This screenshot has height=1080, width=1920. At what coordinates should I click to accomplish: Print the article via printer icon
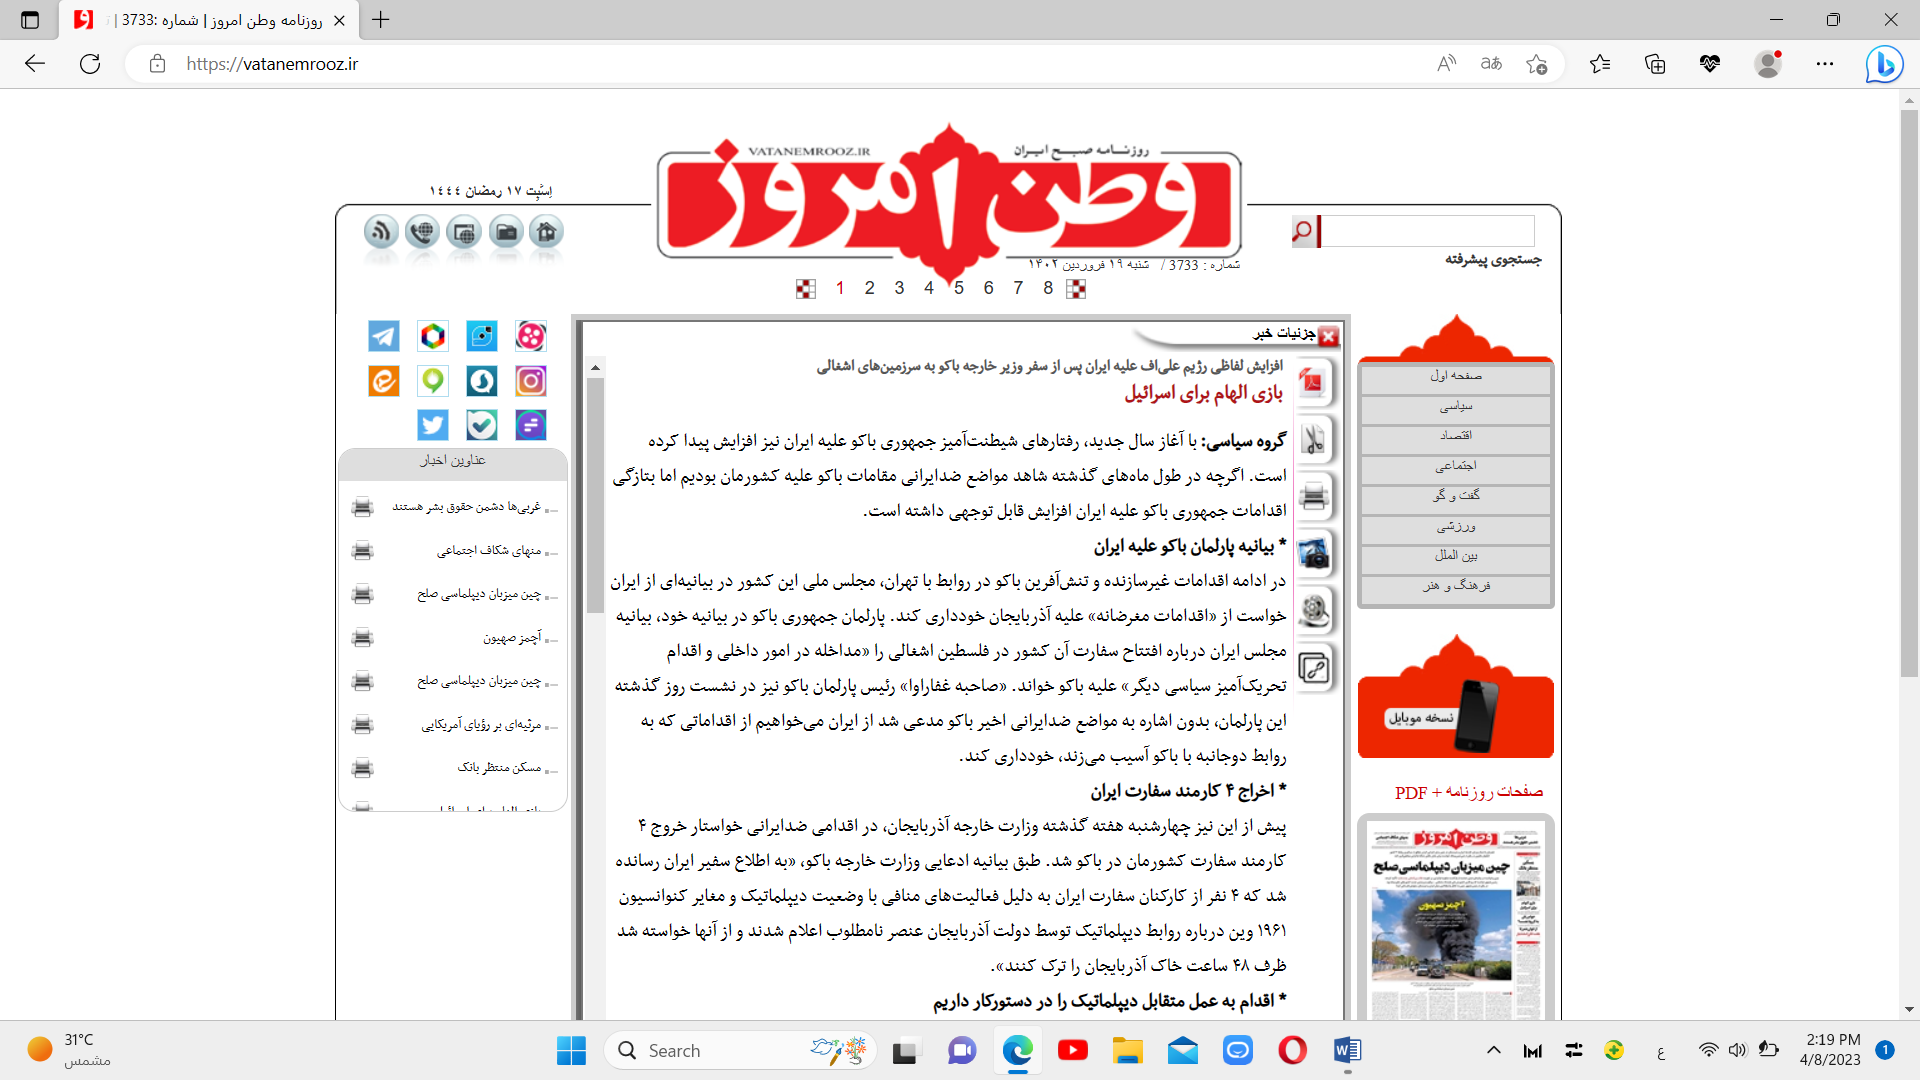pos(1313,496)
